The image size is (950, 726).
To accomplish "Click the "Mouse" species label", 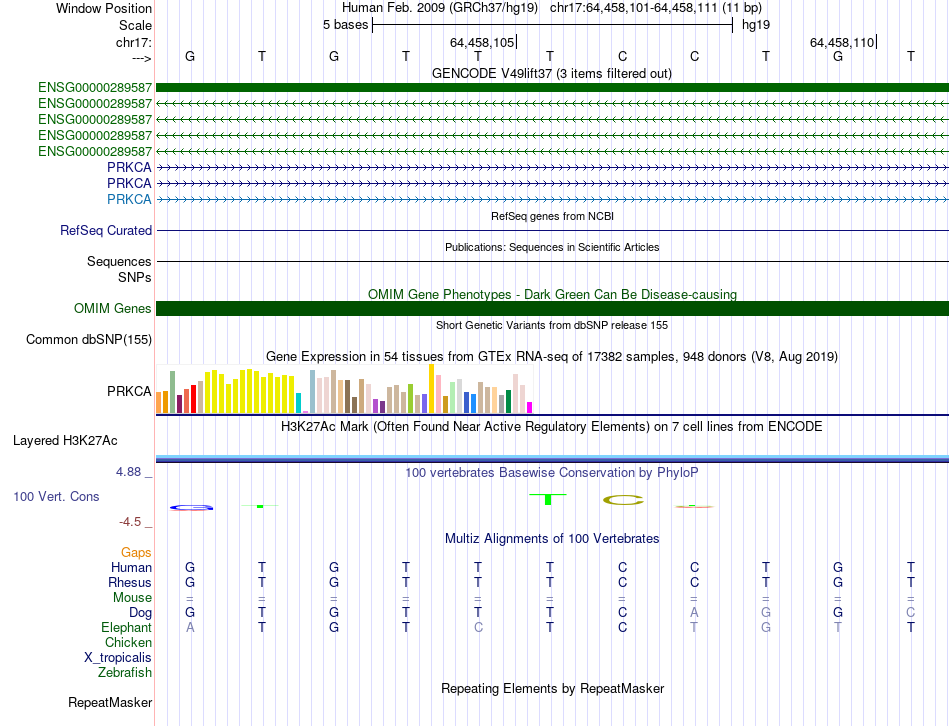I will pyautogui.click(x=132, y=598).
